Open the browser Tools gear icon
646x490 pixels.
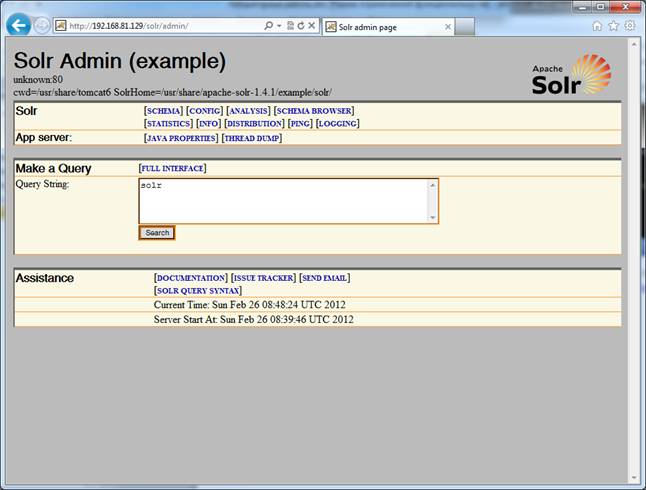pyautogui.click(x=629, y=26)
